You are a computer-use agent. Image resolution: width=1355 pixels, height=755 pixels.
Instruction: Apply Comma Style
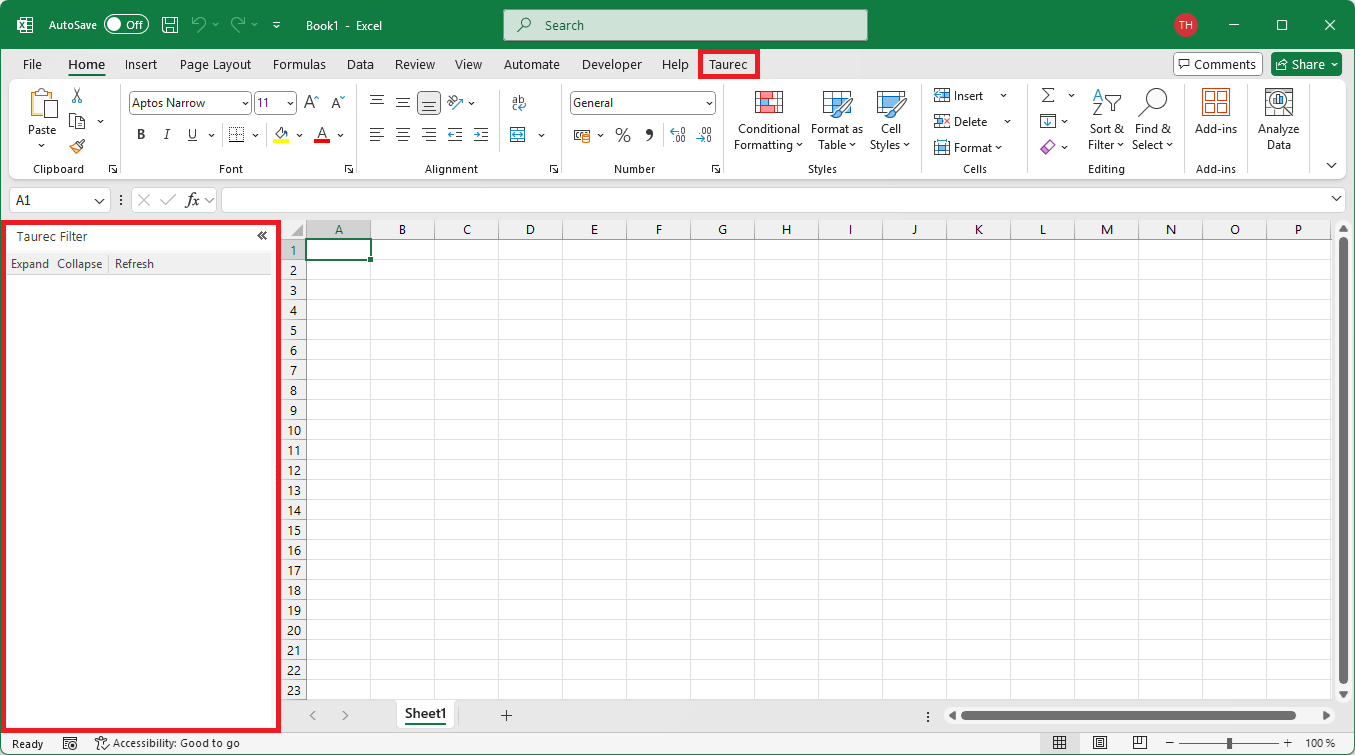click(x=649, y=135)
